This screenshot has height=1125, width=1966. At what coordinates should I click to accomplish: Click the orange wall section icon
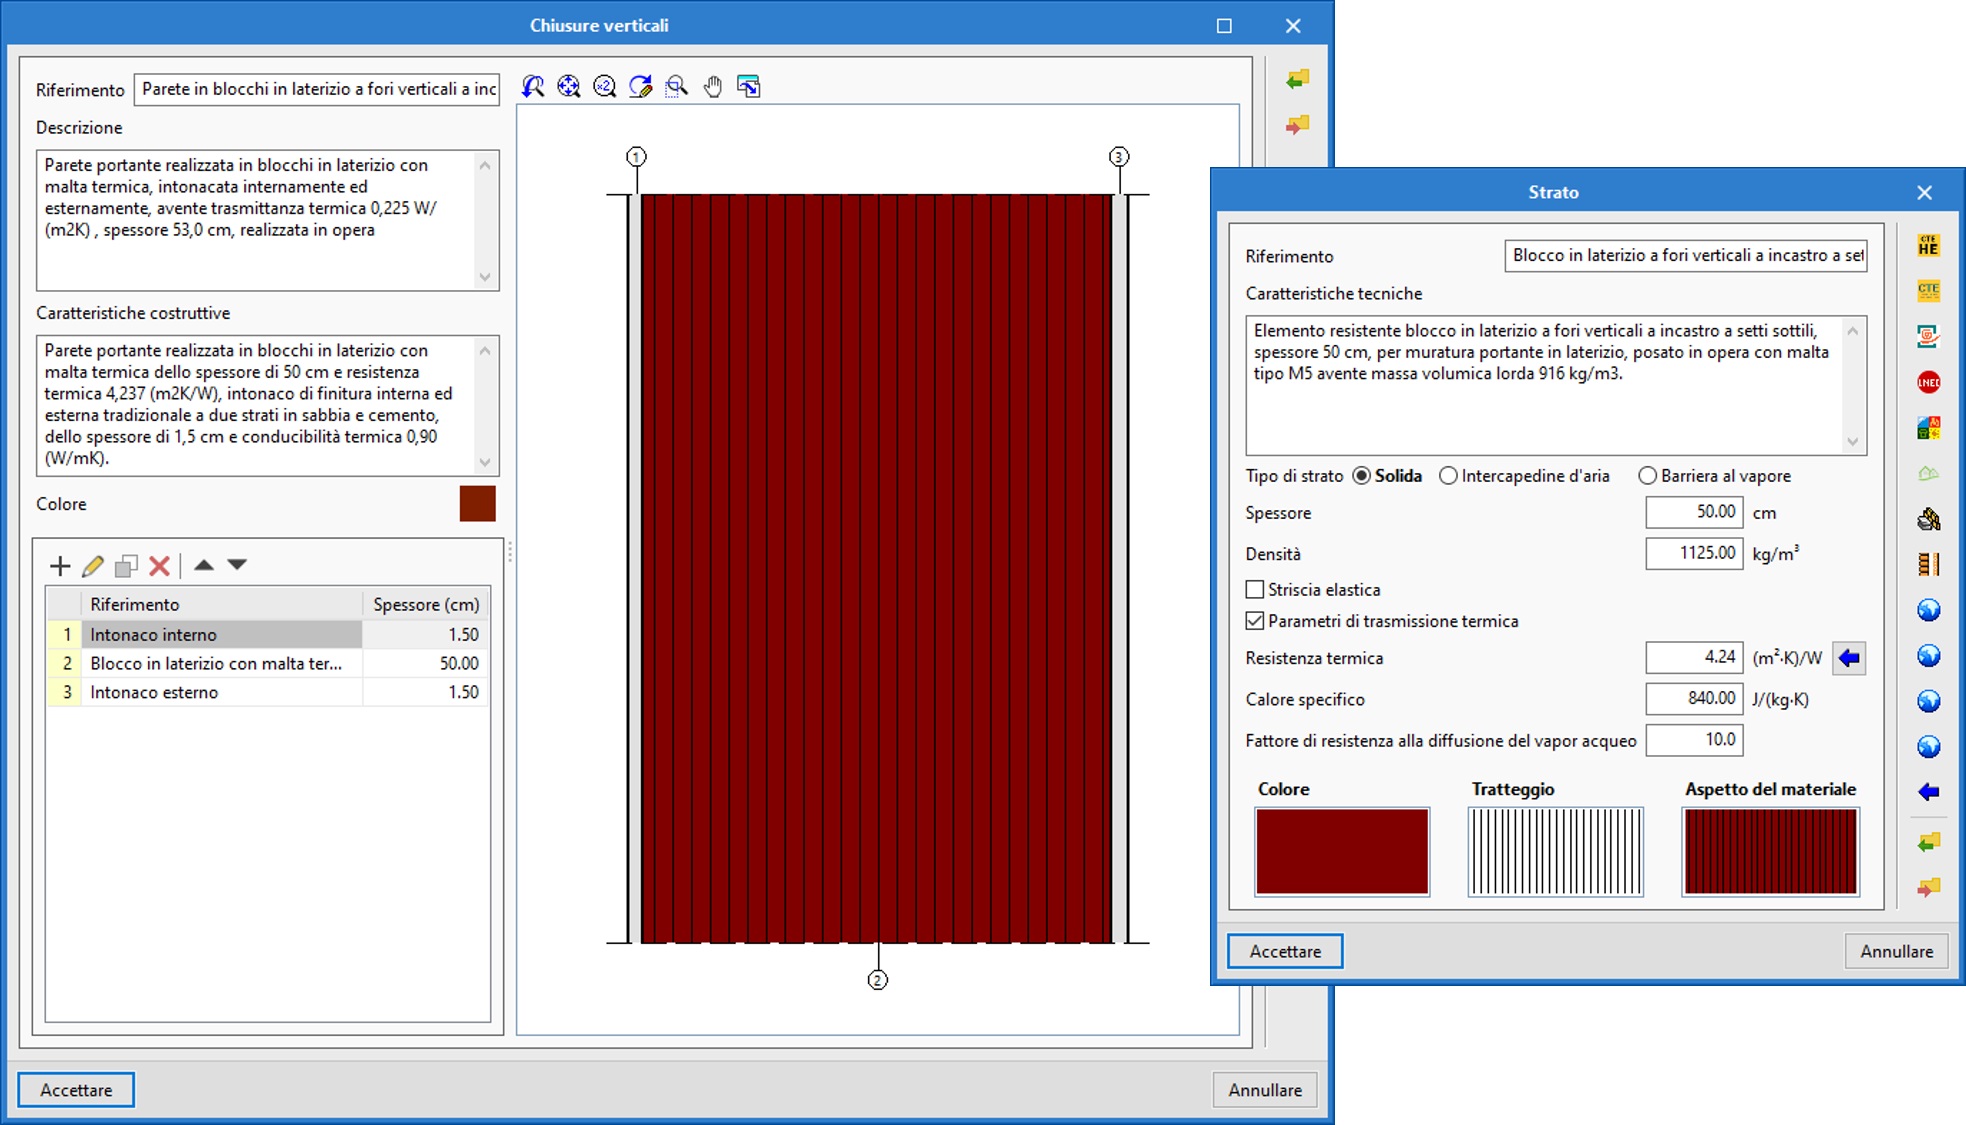pyautogui.click(x=1929, y=565)
